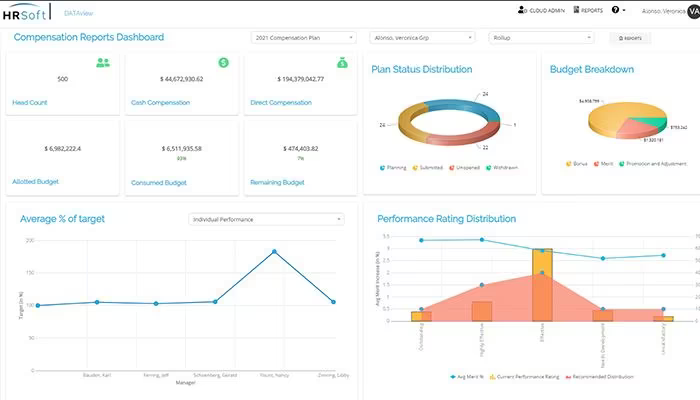Toggle the Avg Merit % legend series

coord(467,377)
